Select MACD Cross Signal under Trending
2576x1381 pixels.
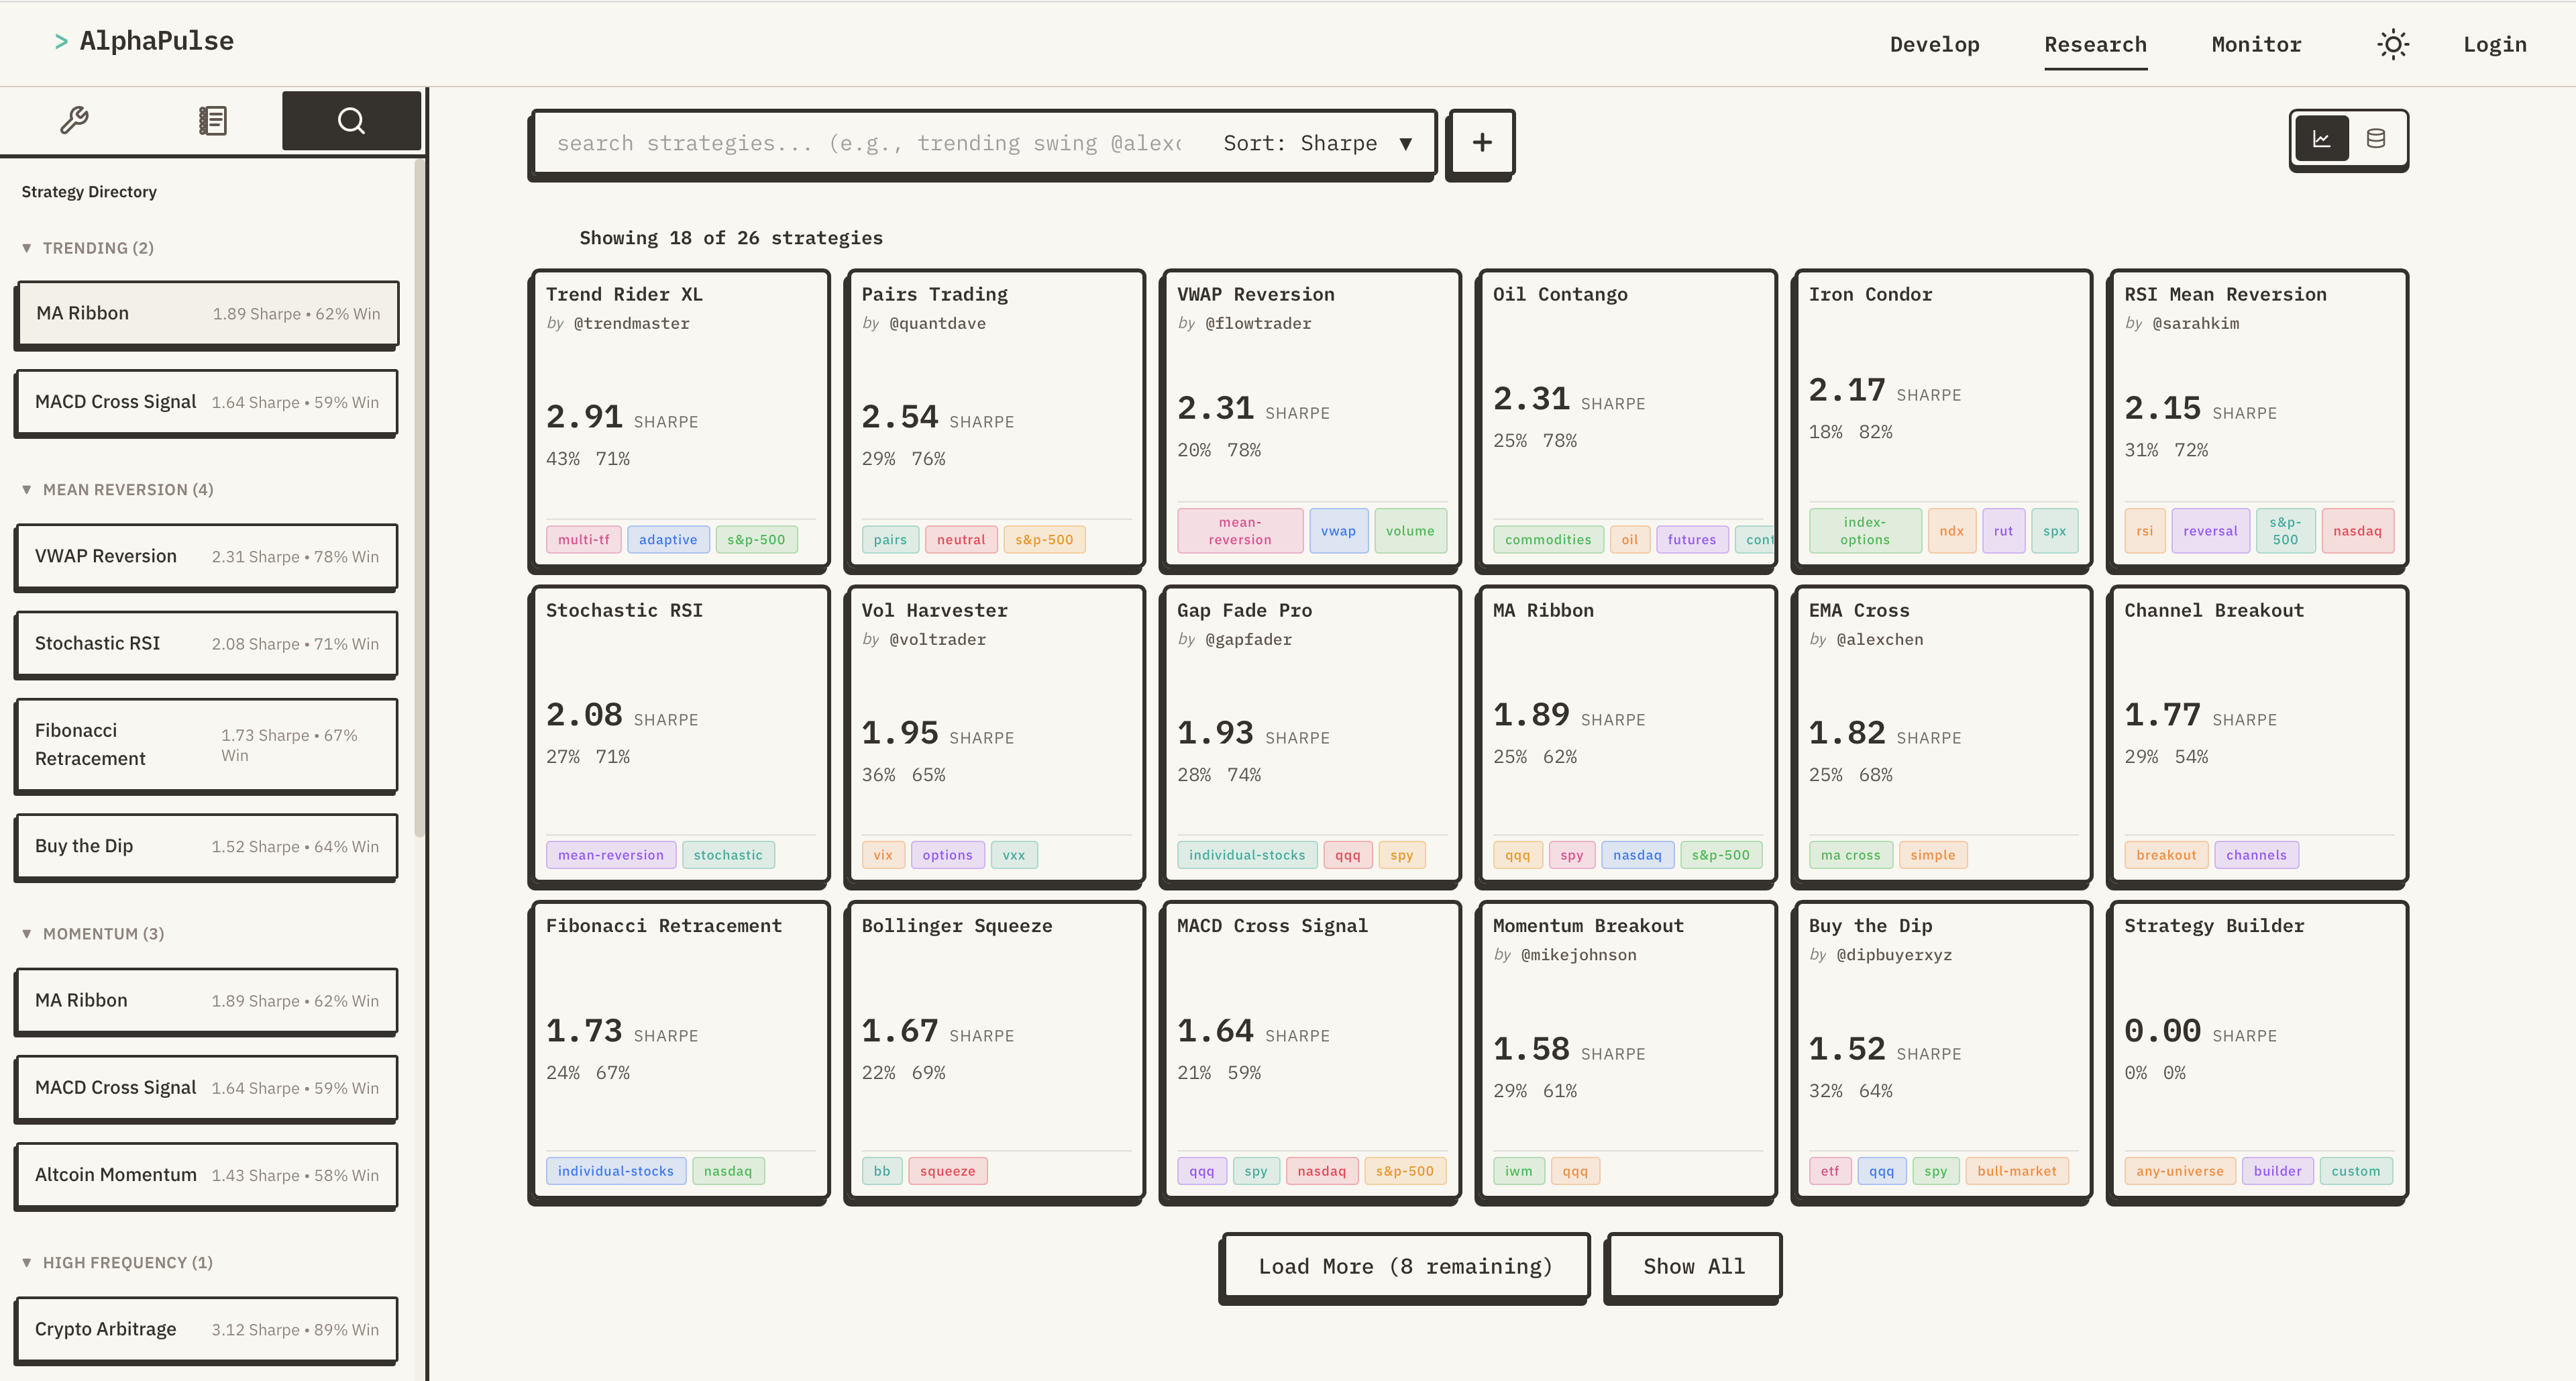coord(207,402)
